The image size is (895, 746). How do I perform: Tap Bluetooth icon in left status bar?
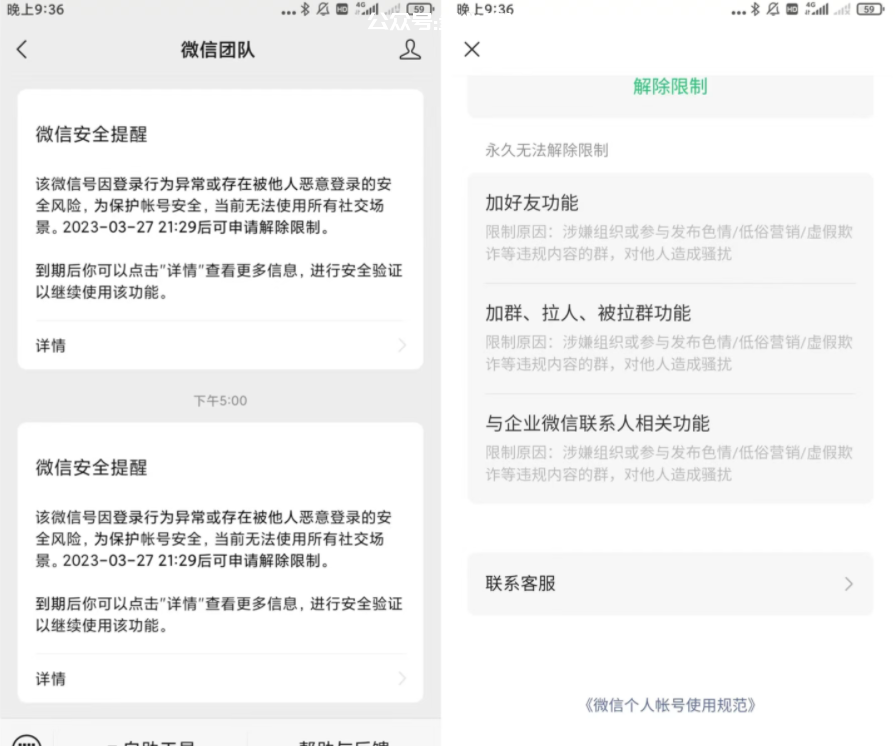coord(305,9)
